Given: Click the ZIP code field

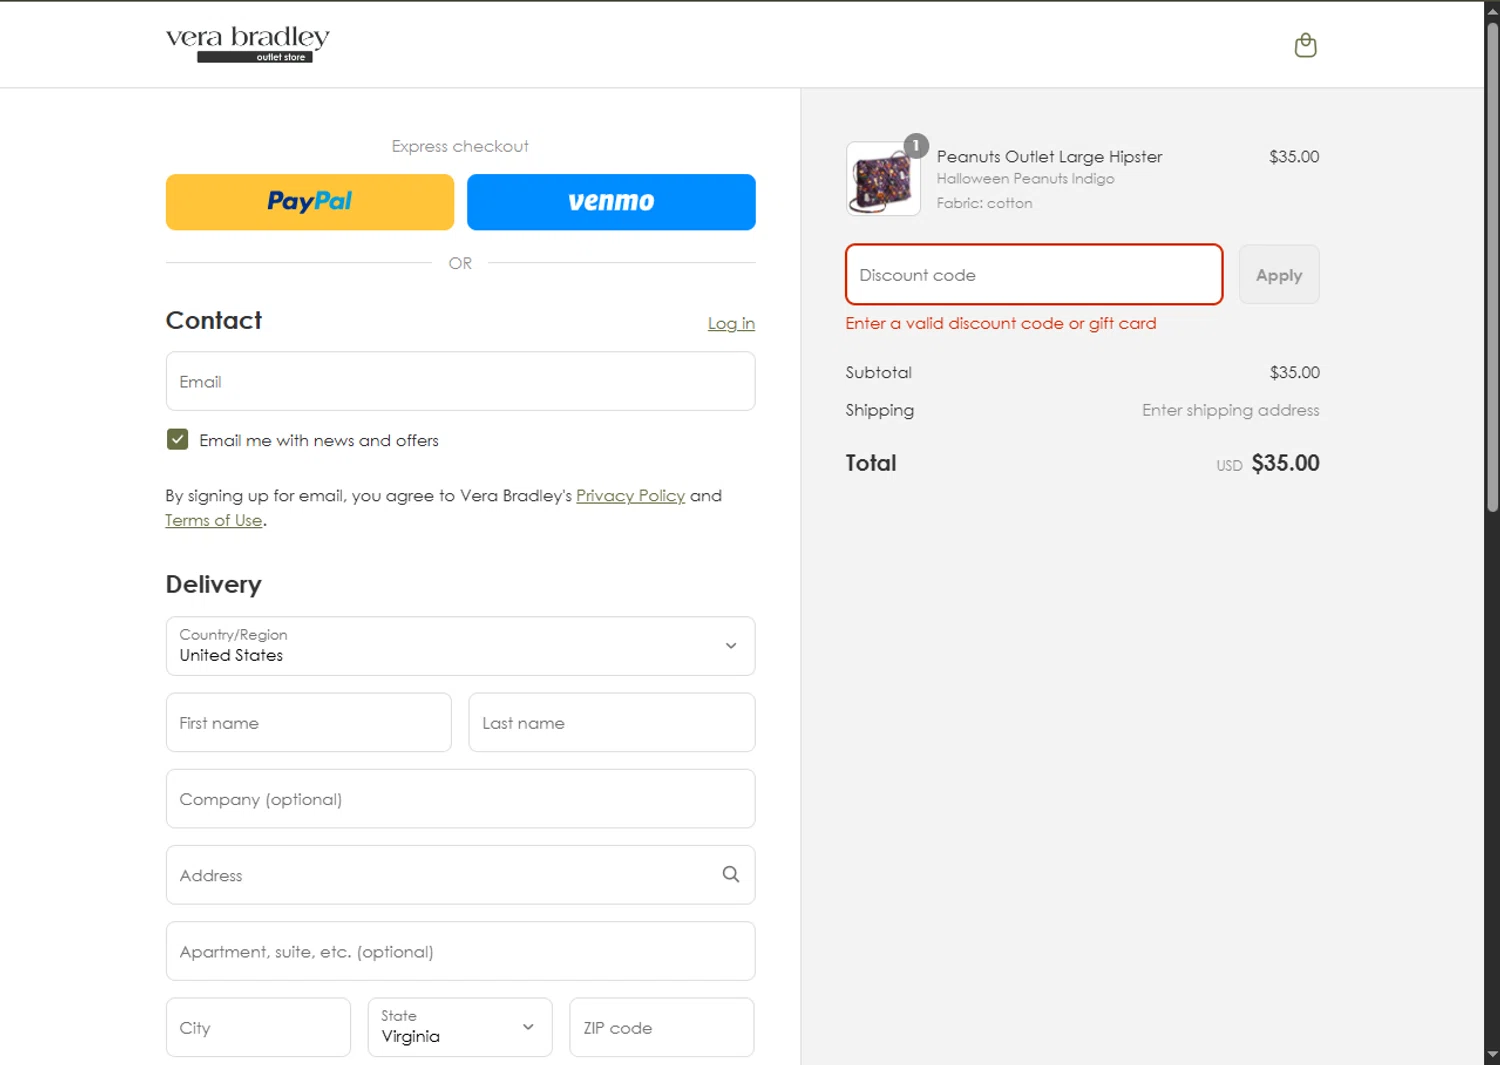Looking at the screenshot, I should pos(661,1027).
